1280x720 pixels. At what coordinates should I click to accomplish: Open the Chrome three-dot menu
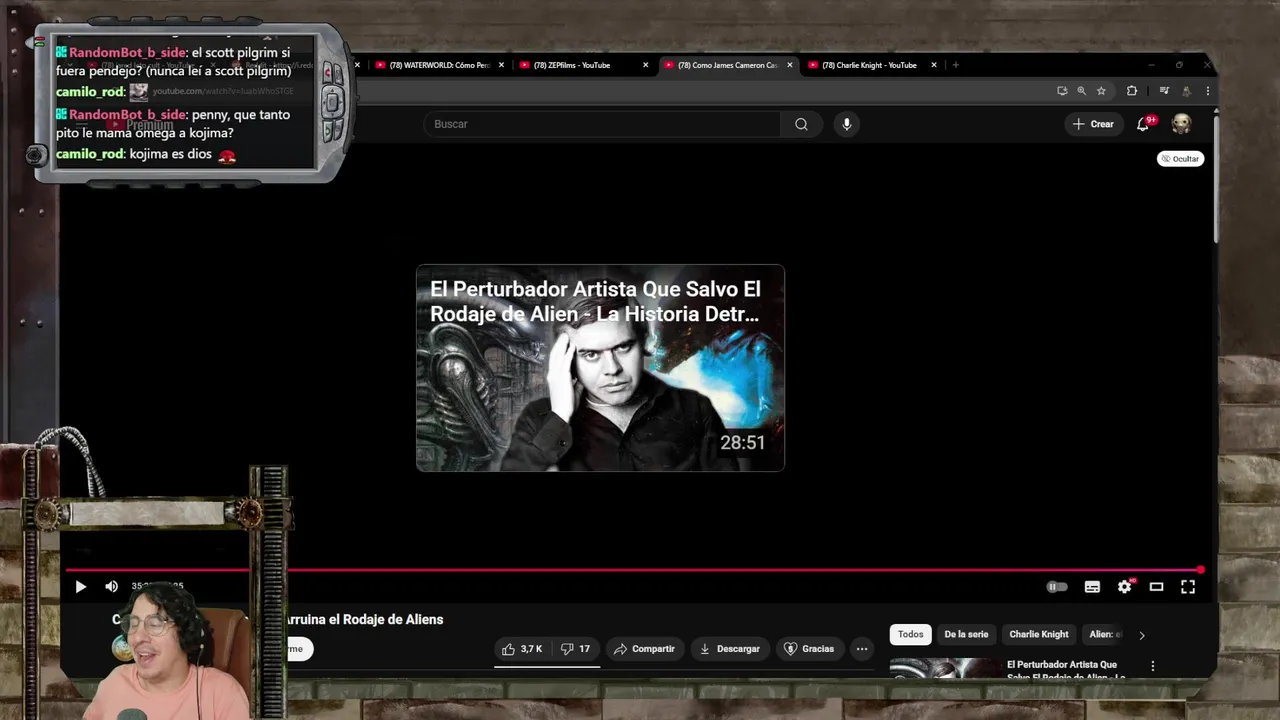(1208, 91)
